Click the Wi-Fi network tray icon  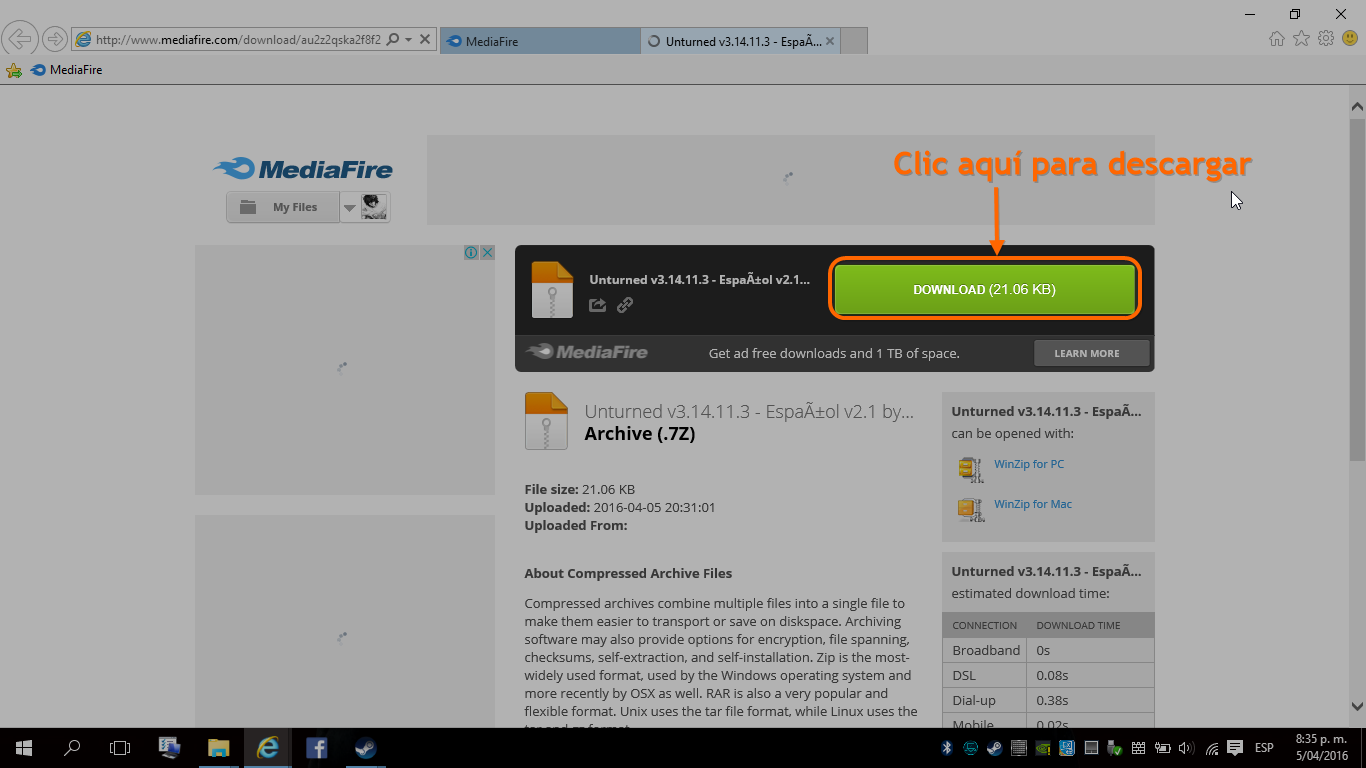tap(1212, 748)
